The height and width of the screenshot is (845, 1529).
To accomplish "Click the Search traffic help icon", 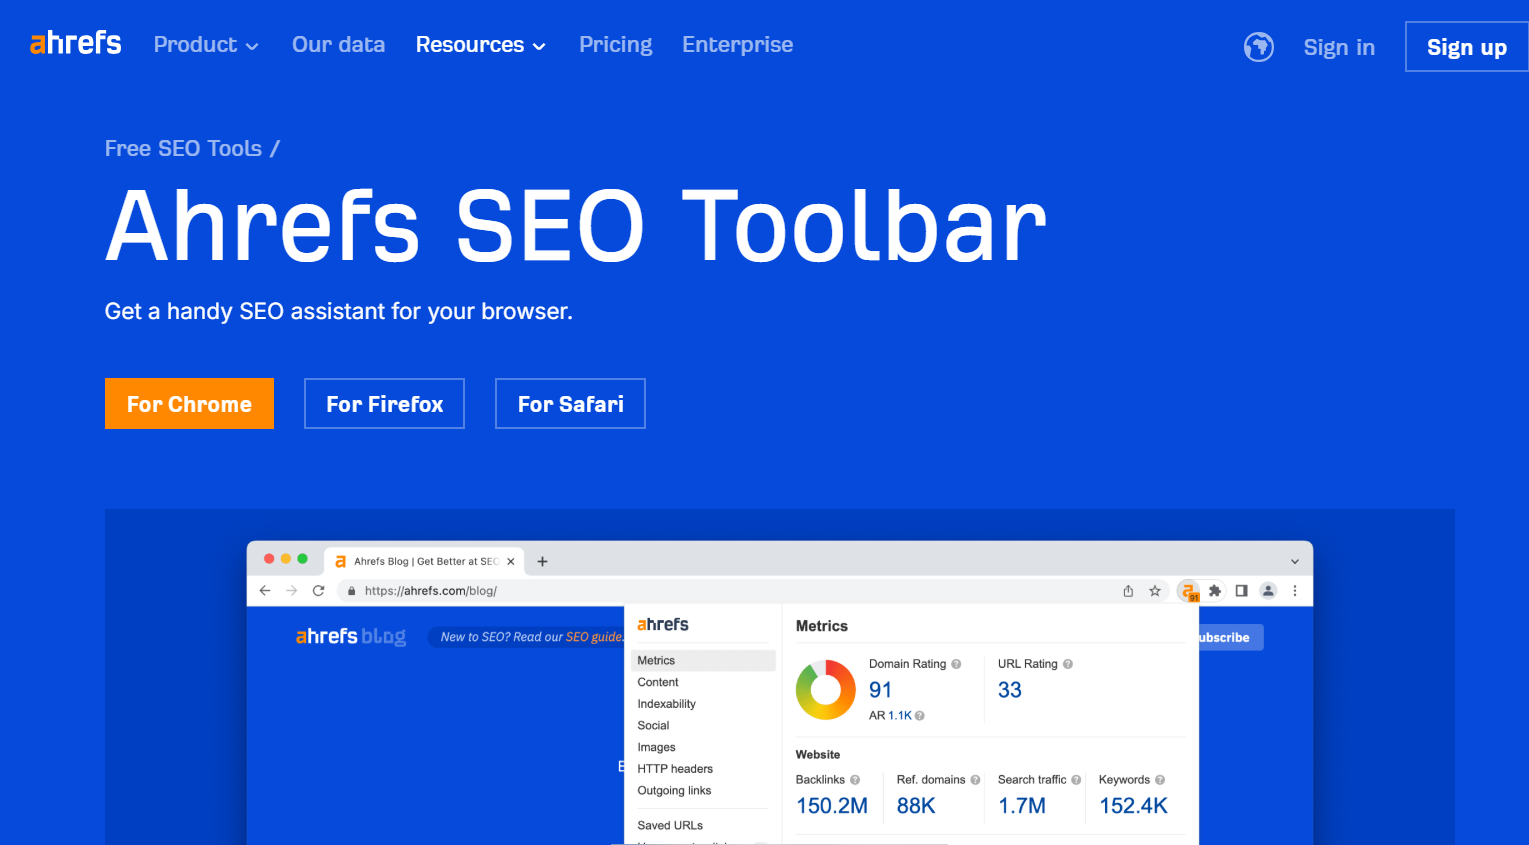I will (x=1076, y=780).
